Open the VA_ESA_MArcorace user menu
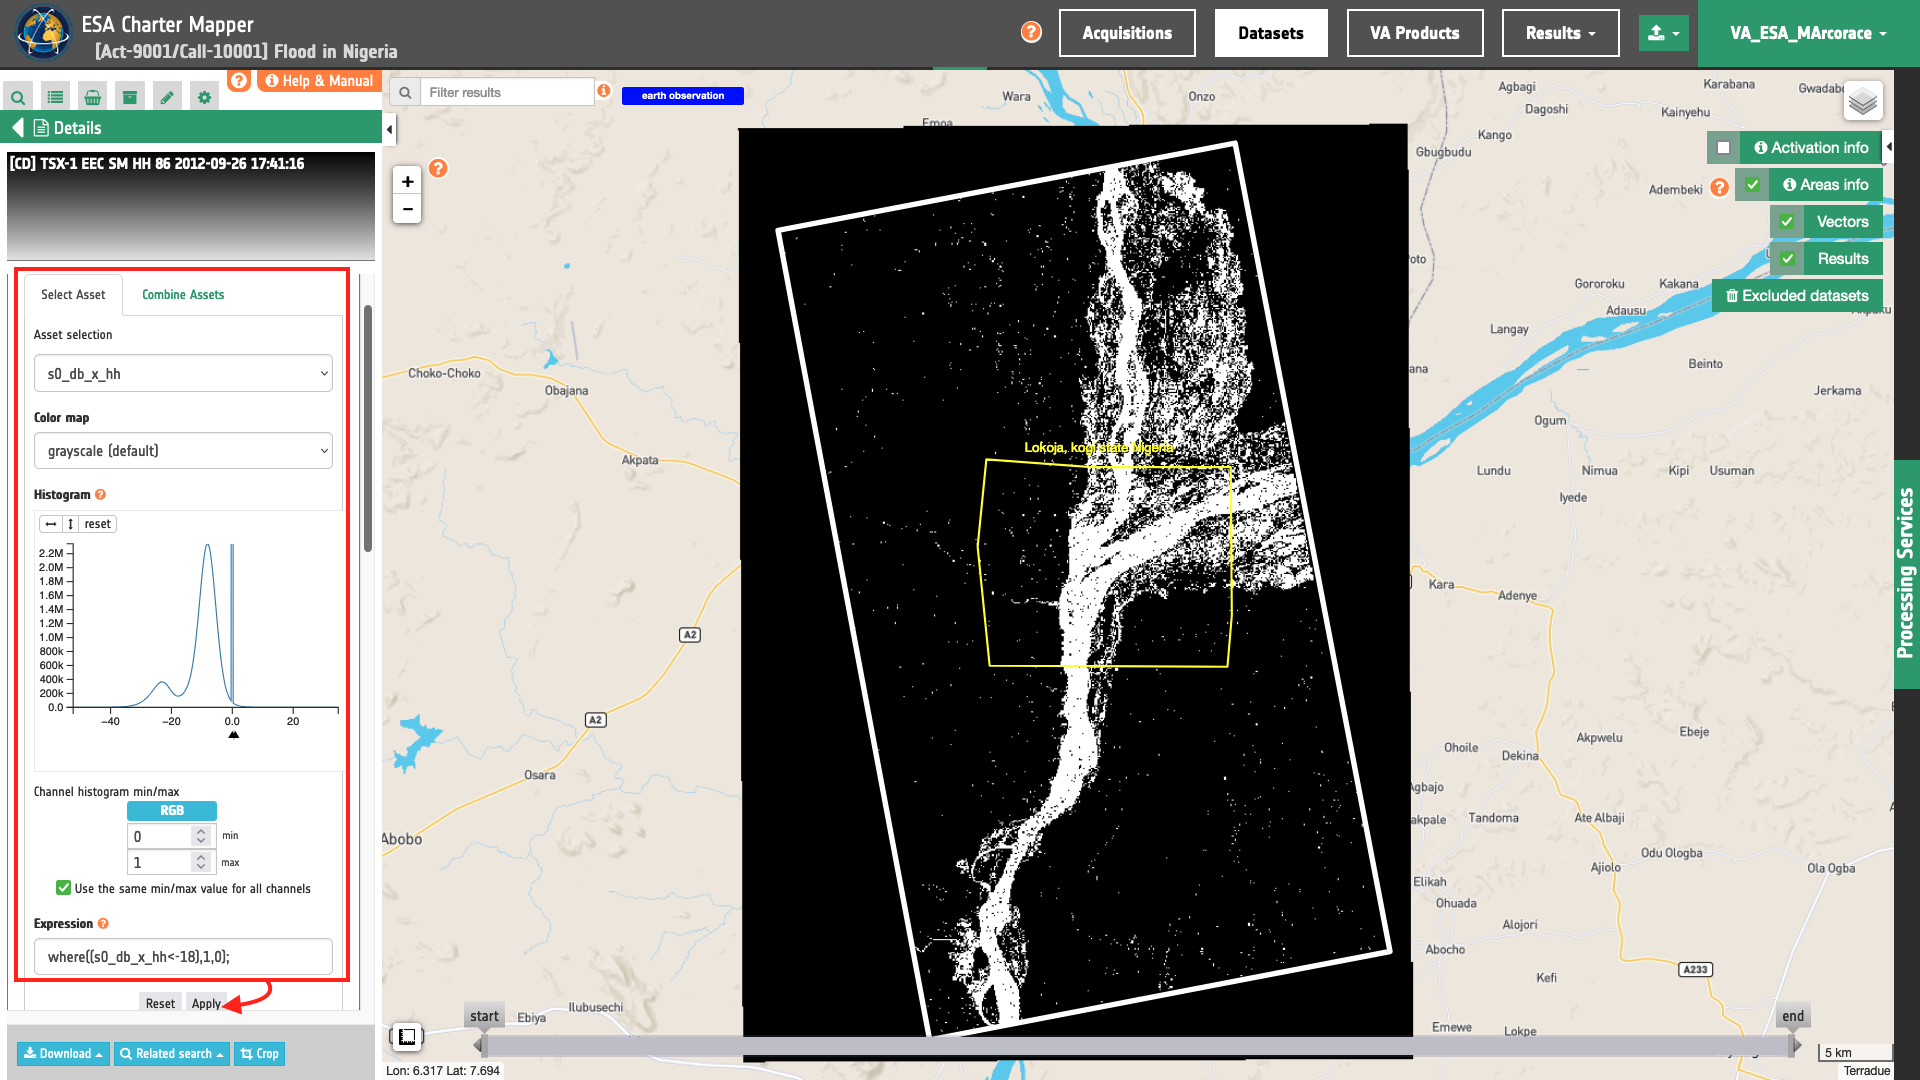The image size is (1920, 1080). (1808, 33)
